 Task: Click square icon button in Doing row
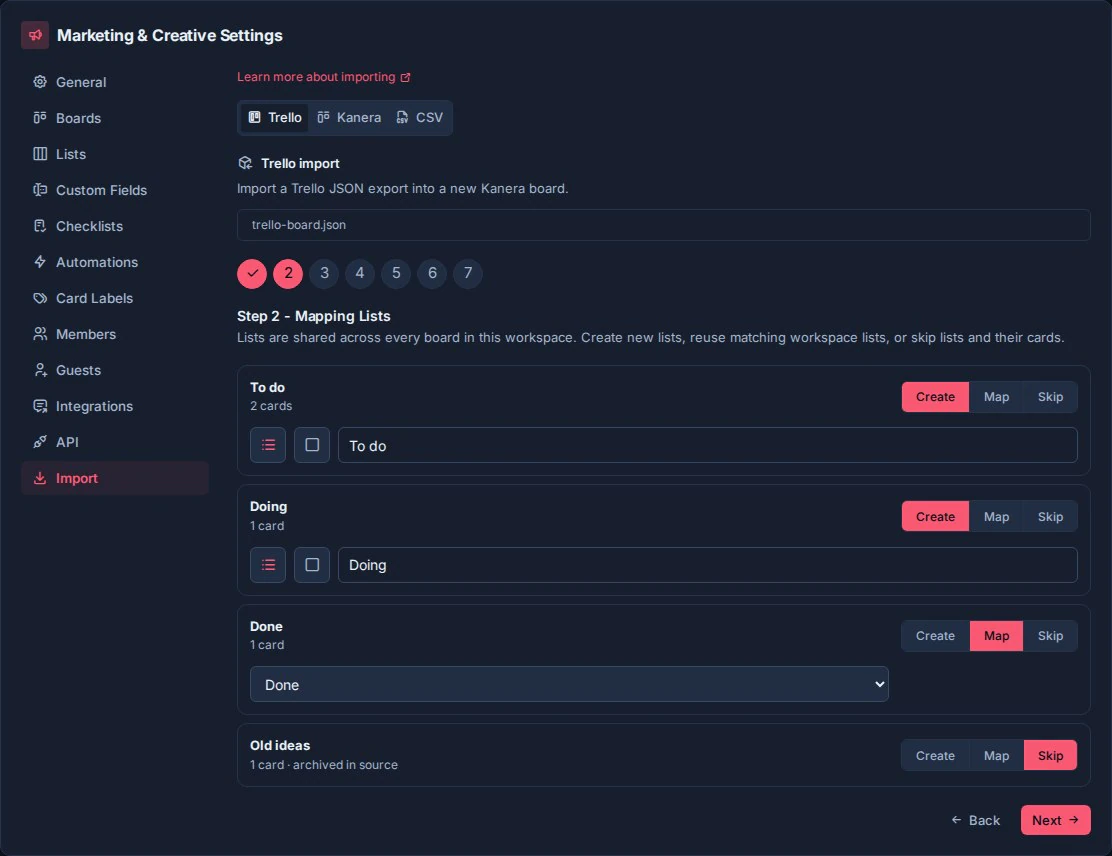312,565
